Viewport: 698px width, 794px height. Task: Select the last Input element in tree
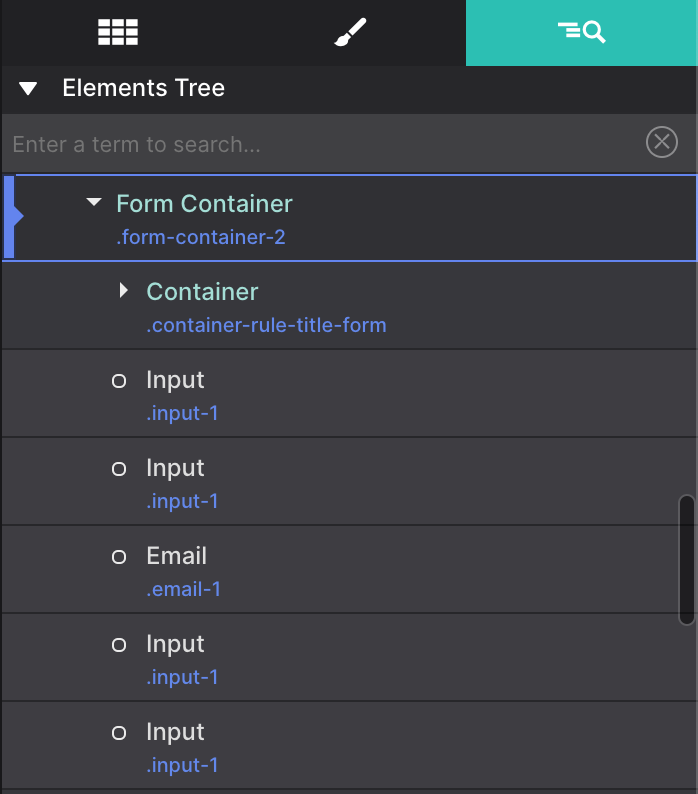350,745
